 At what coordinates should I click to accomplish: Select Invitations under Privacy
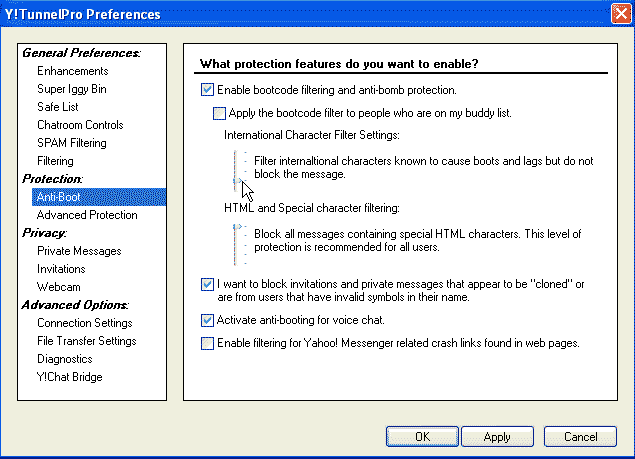coord(61,269)
